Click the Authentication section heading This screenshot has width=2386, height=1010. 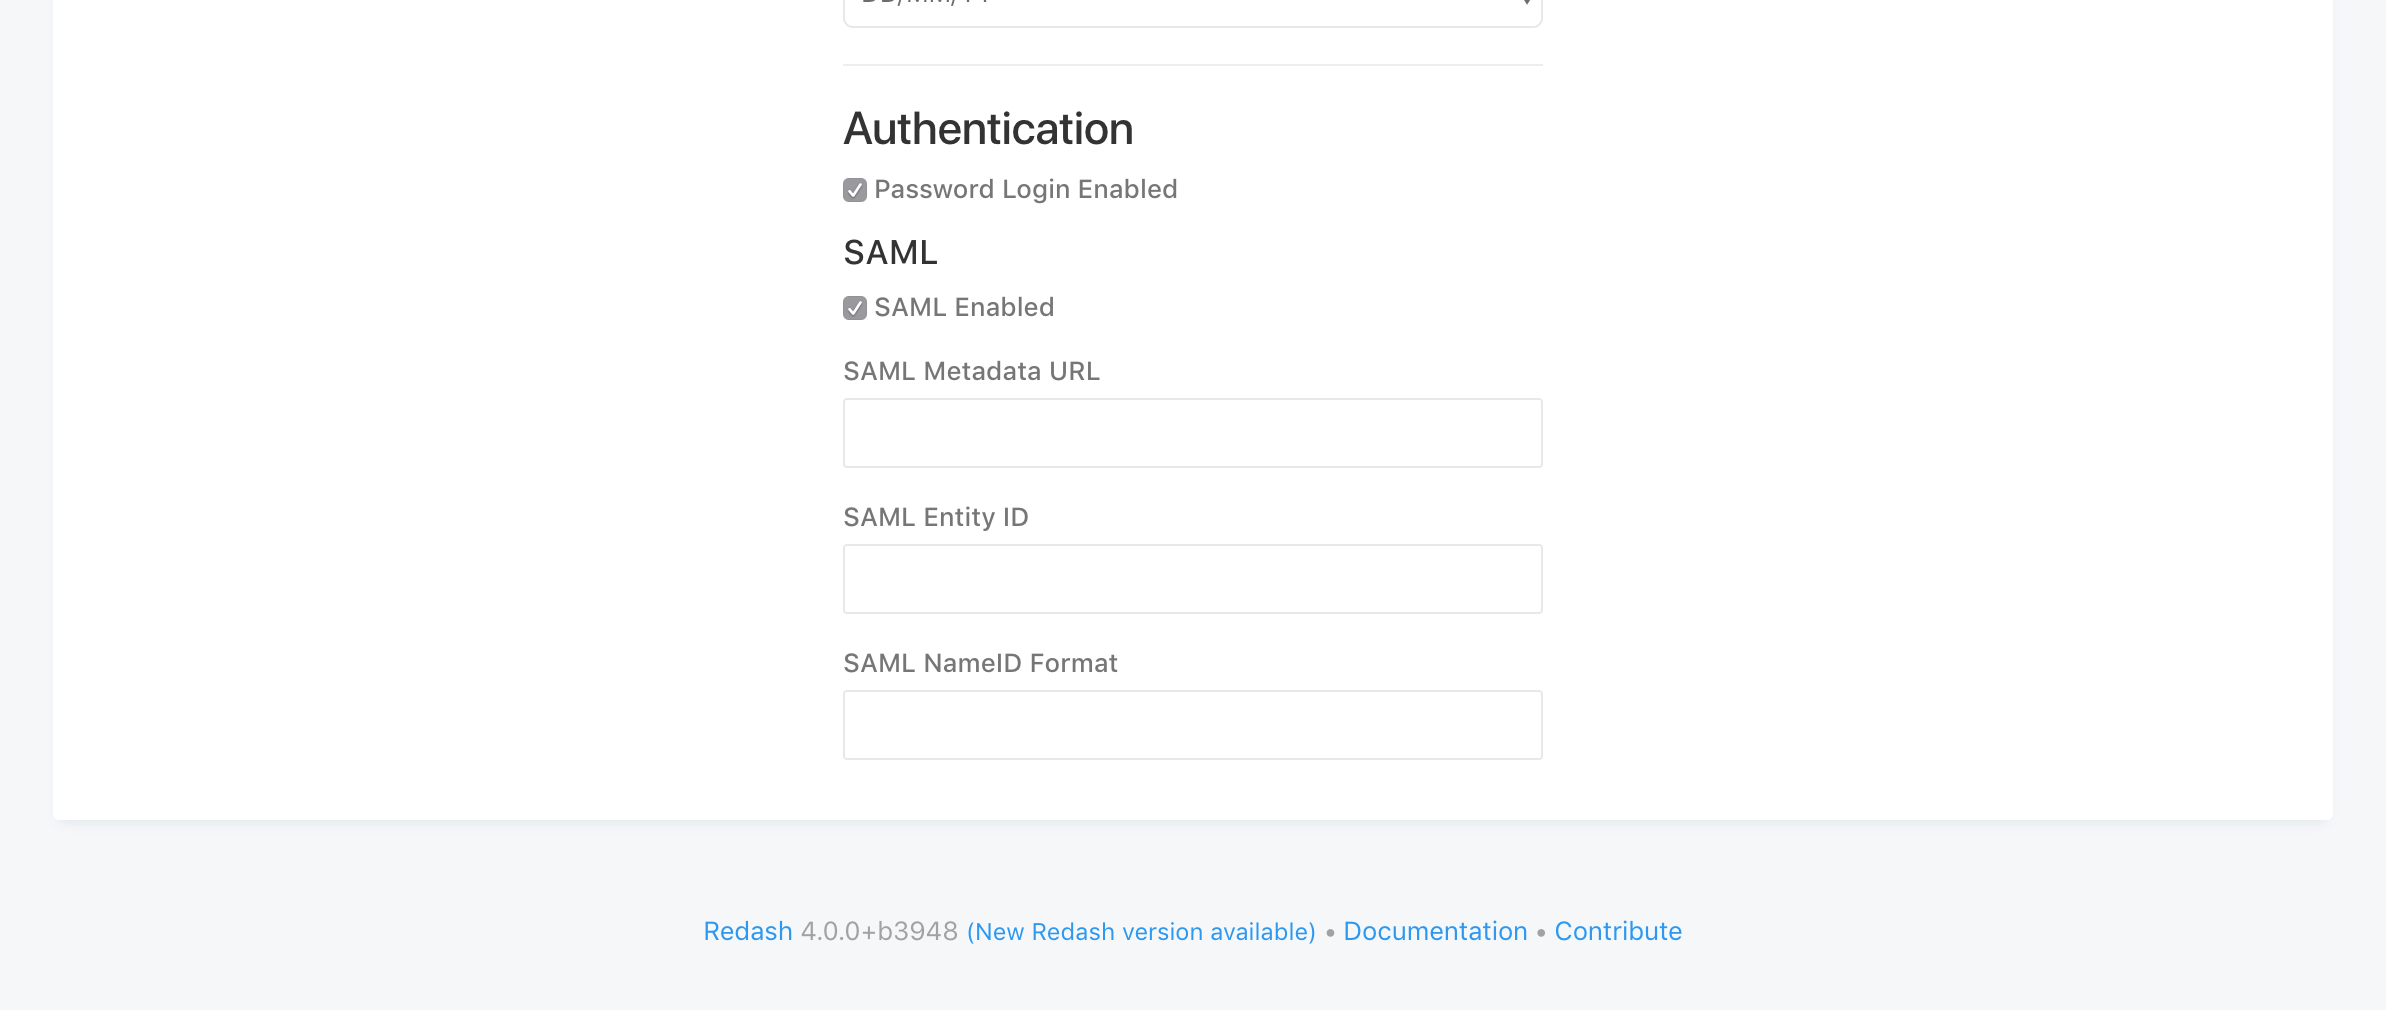point(988,129)
